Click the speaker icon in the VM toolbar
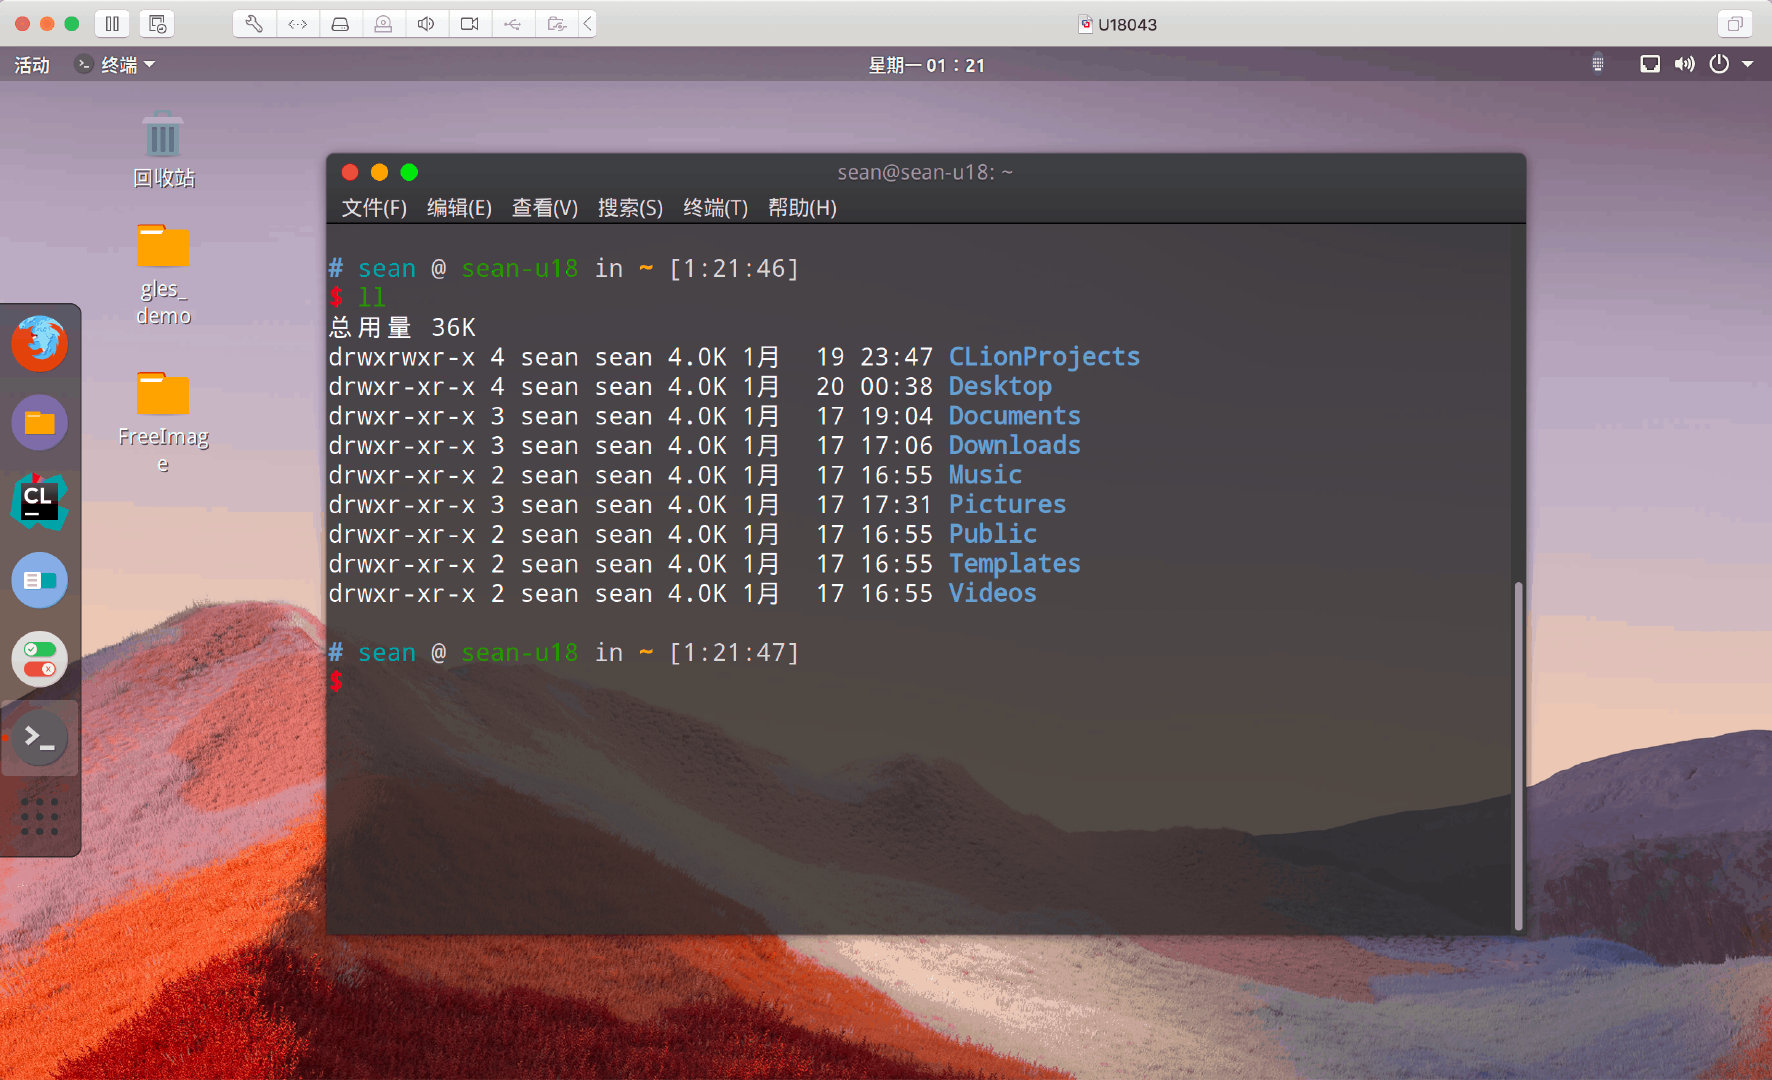This screenshot has height=1080, width=1772. (426, 24)
